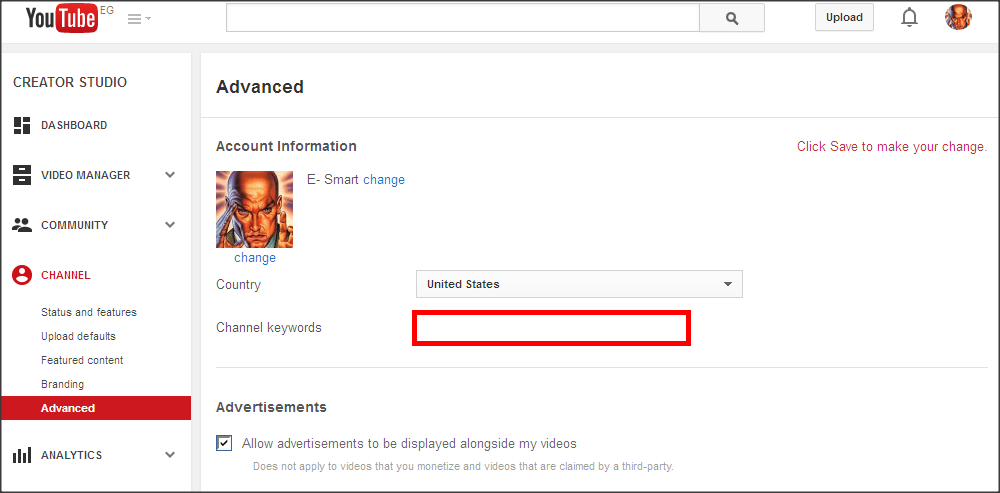Open account avatar menu in header
1000x493 pixels.
[958, 17]
